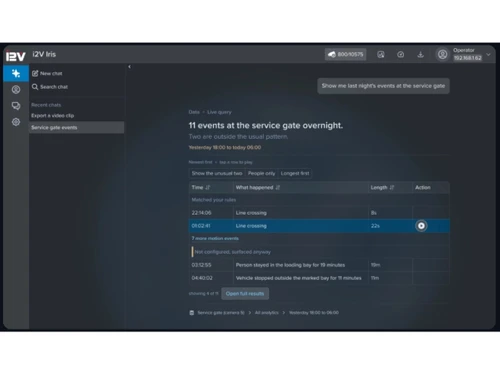Image resolution: width=500 pixels, height=375 pixels.
Task: Toggle the 'Longest first' filter chip
Action: coord(295,173)
